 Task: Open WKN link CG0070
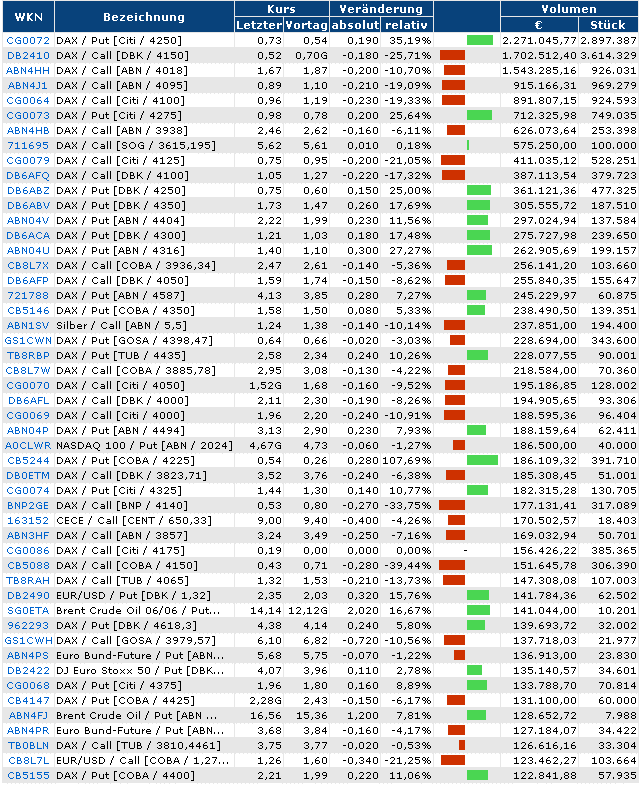point(28,386)
